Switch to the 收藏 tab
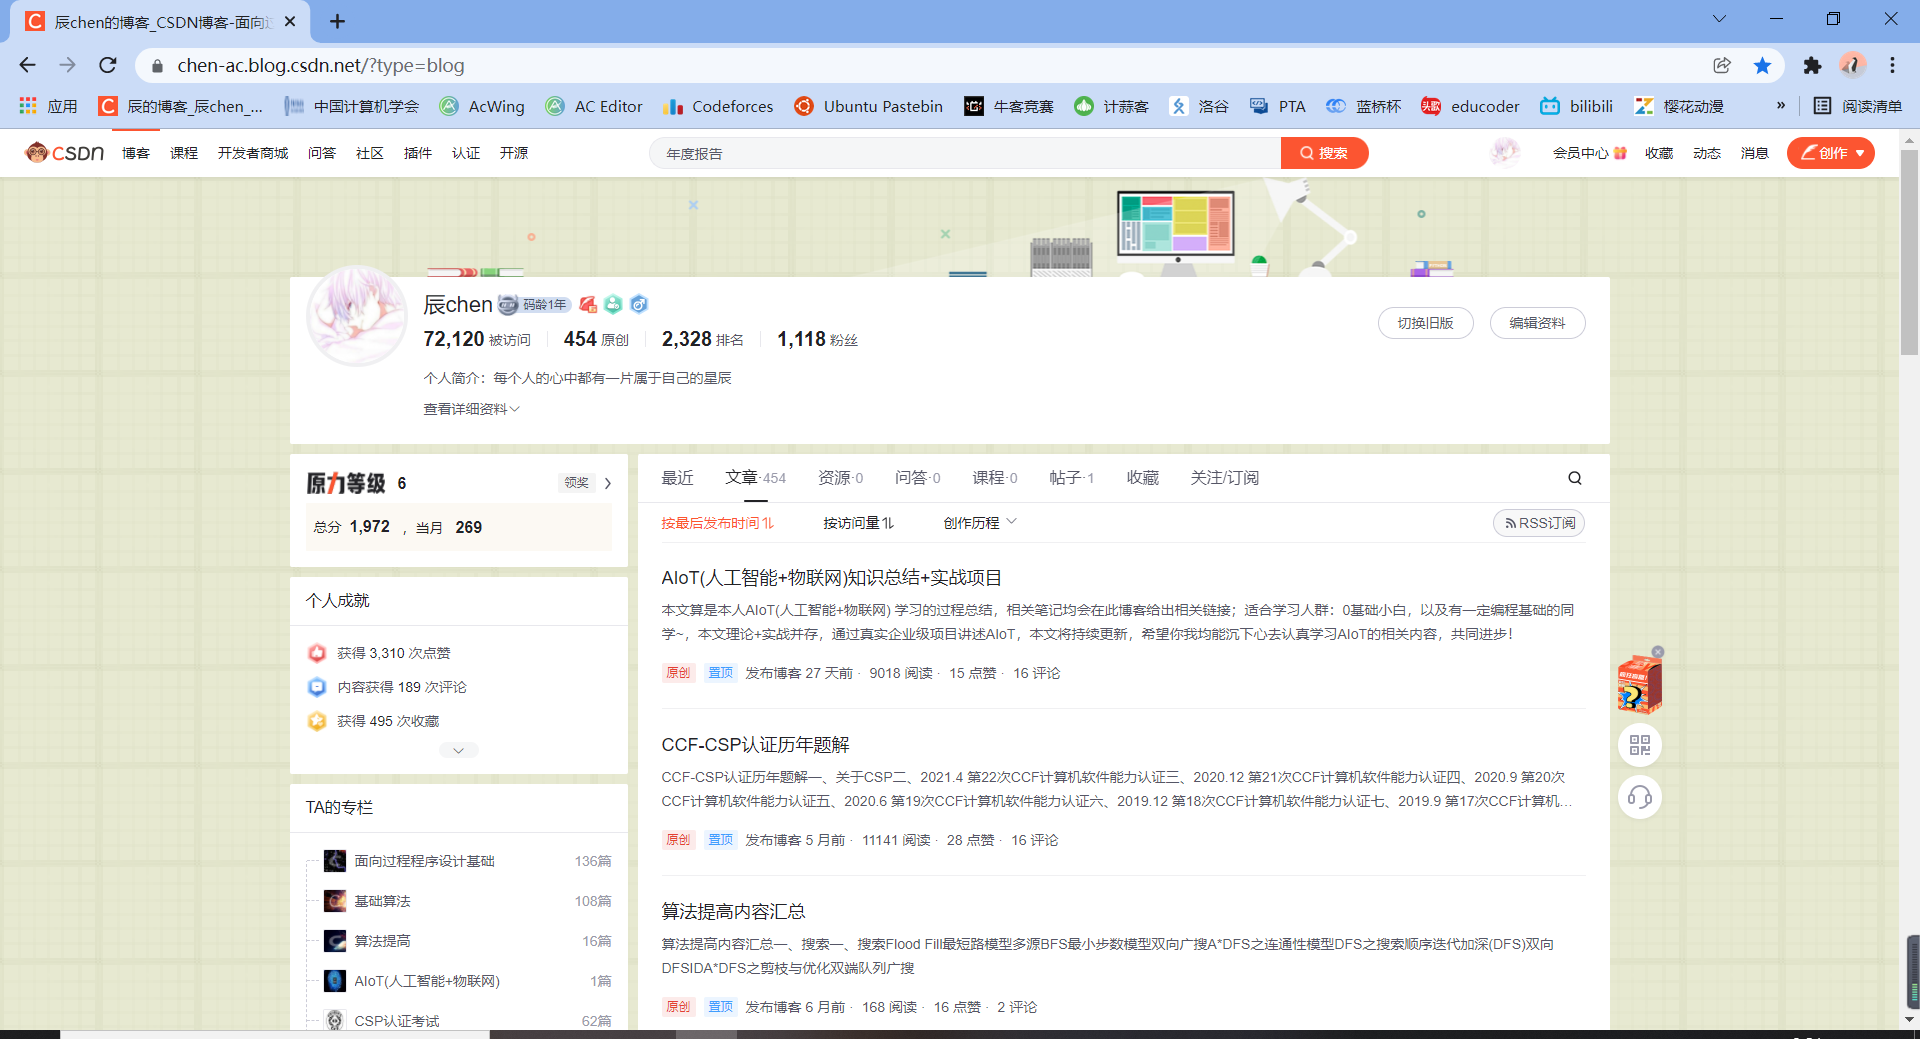Image resolution: width=1920 pixels, height=1039 pixels. 1142,478
